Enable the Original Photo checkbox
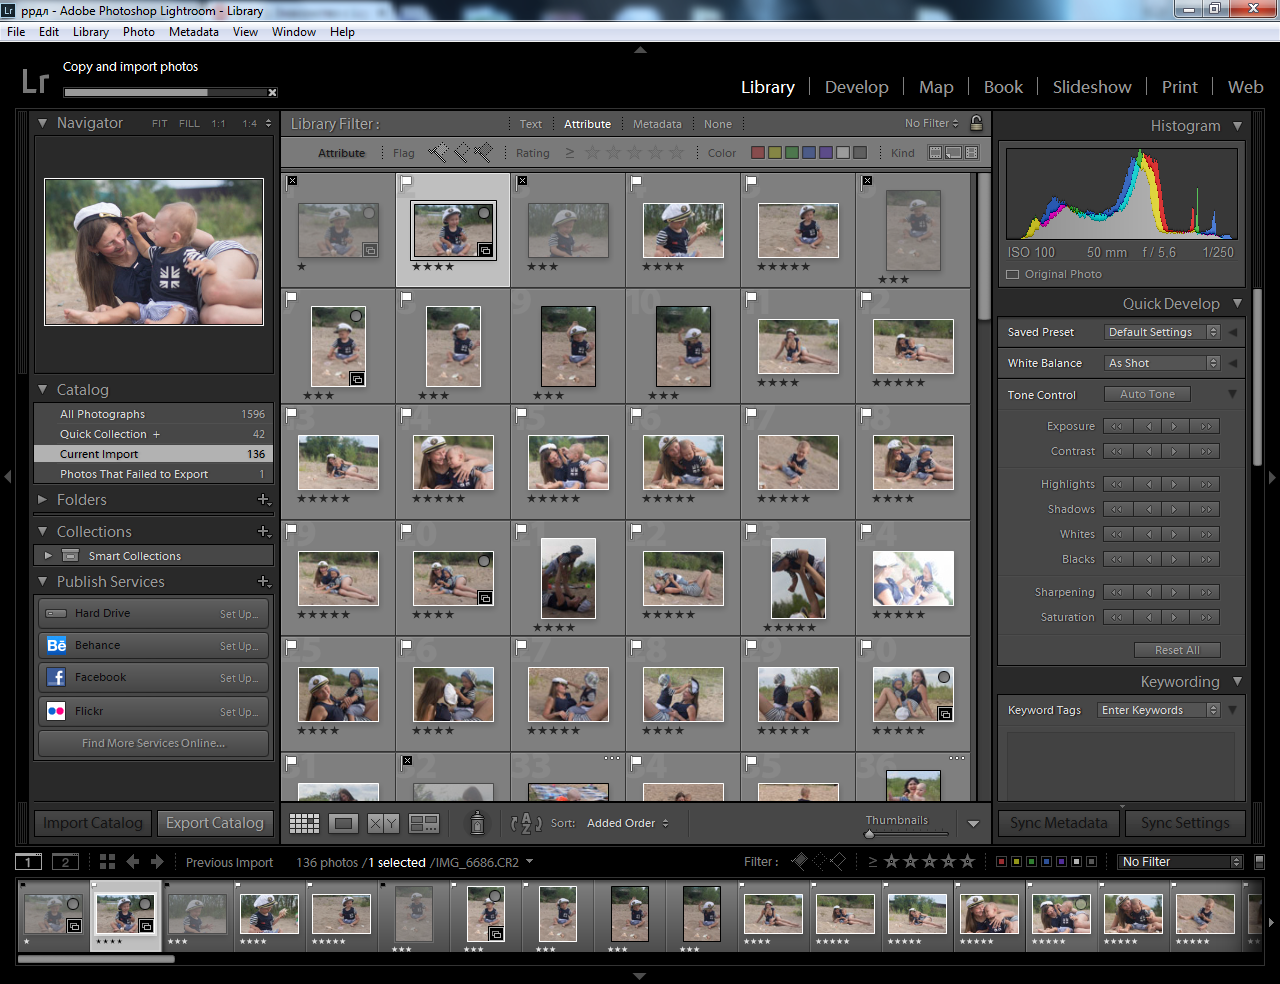Viewport: 1280px width, 984px height. [x=1013, y=274]
